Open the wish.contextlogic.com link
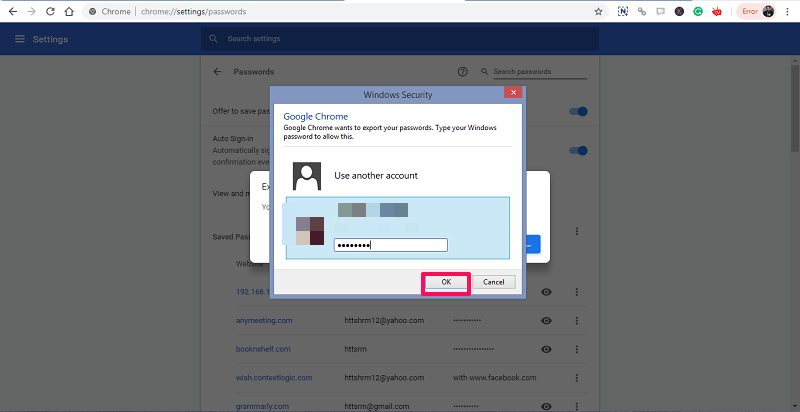 click(x=274, y=378)
